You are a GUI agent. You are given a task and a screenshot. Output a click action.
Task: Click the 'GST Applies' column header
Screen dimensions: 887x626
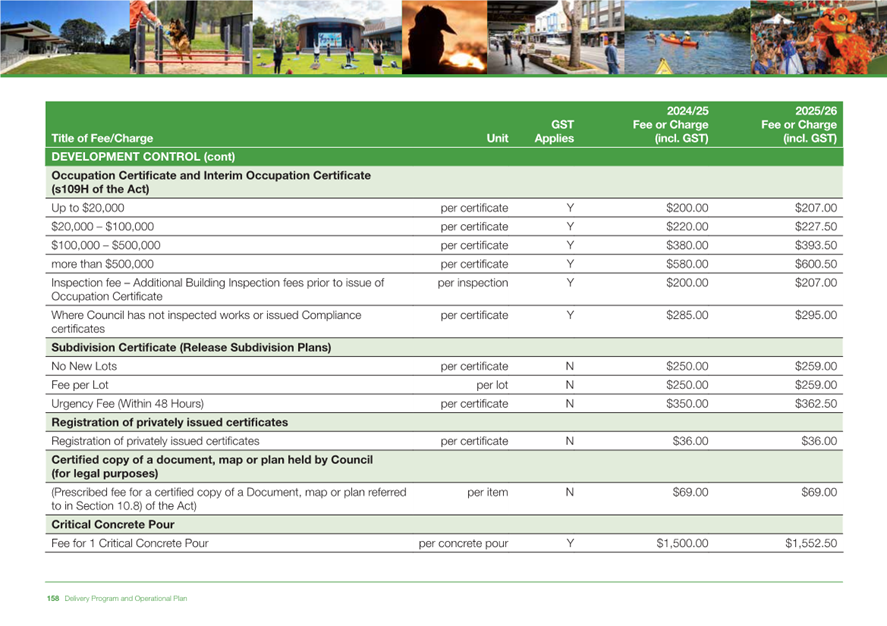pyautogui.click(x=554, y=132)
